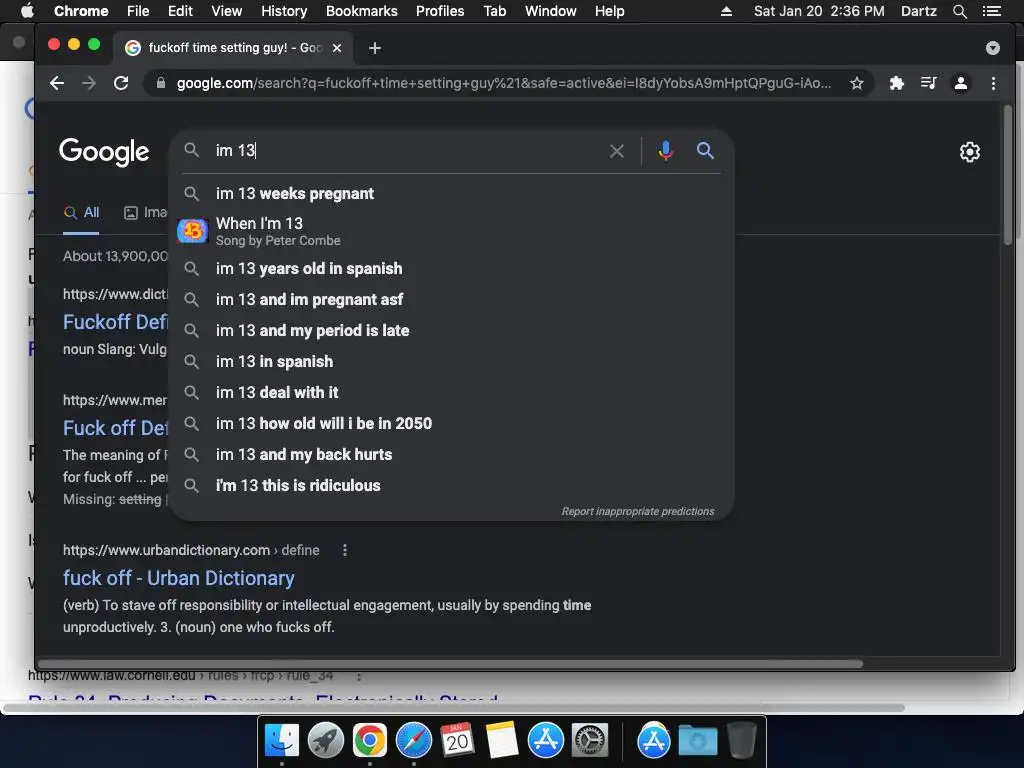Viewport: 1024px width, 768px height.
Task: Click the horizontal scrollbar of front window
Action: [451, 664]
